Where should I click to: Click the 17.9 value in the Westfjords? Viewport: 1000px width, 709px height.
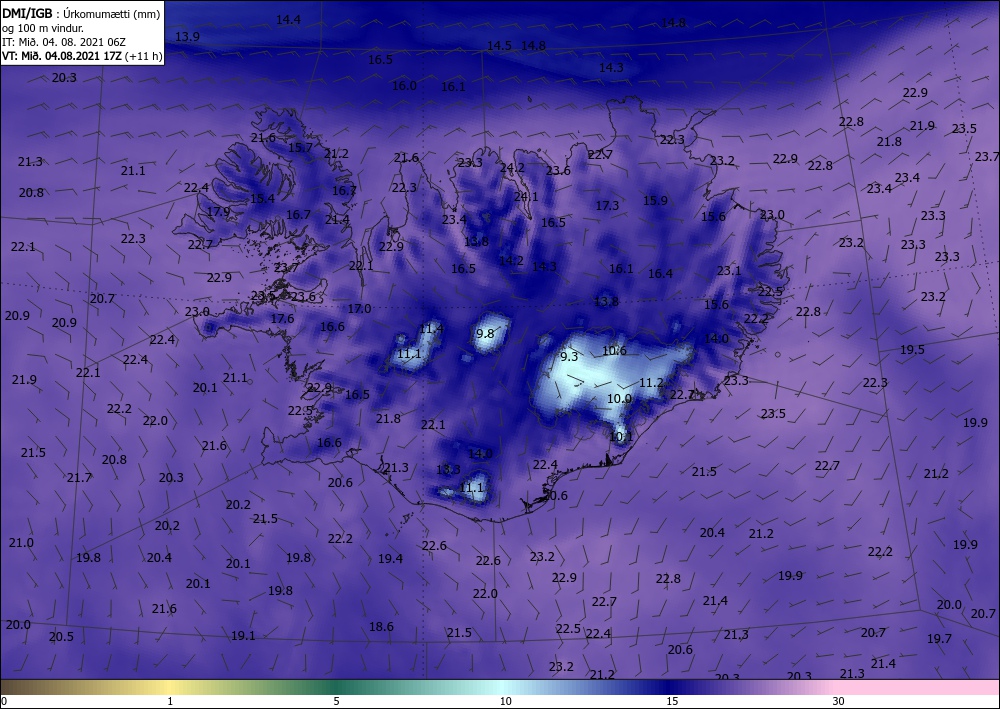(x=218, y=212)
